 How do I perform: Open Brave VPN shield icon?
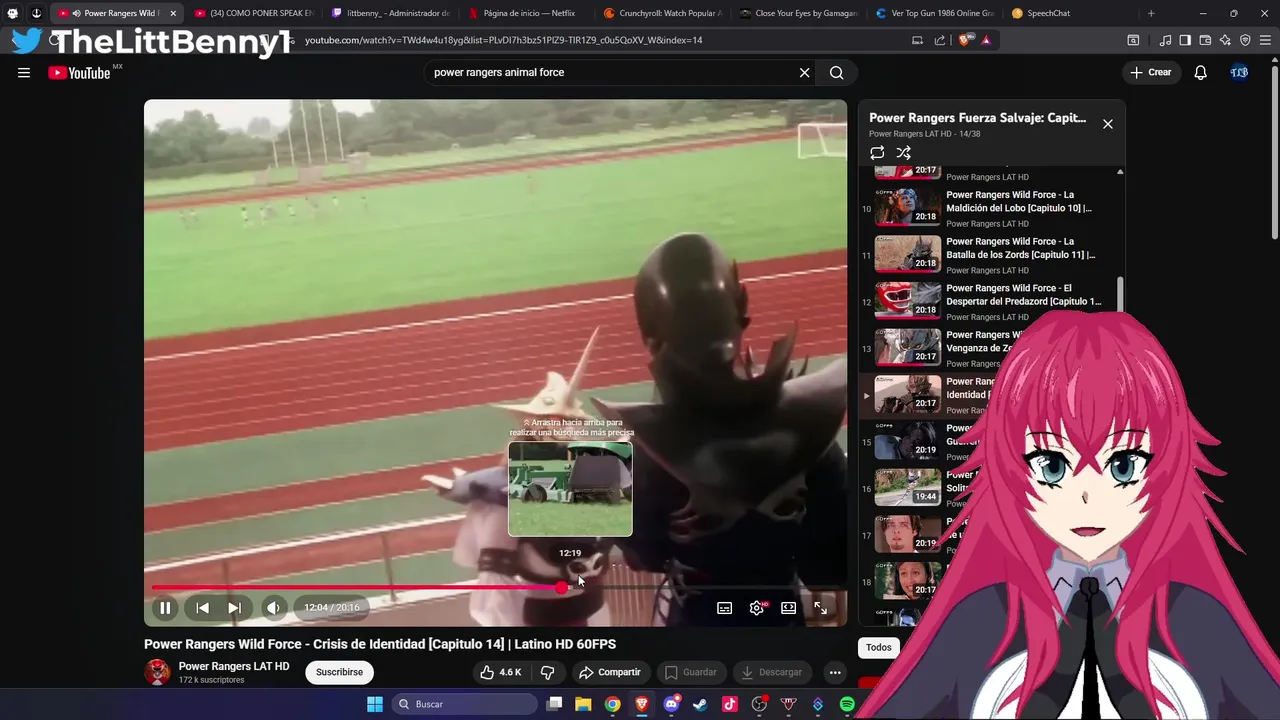(x=1245, y=40)
